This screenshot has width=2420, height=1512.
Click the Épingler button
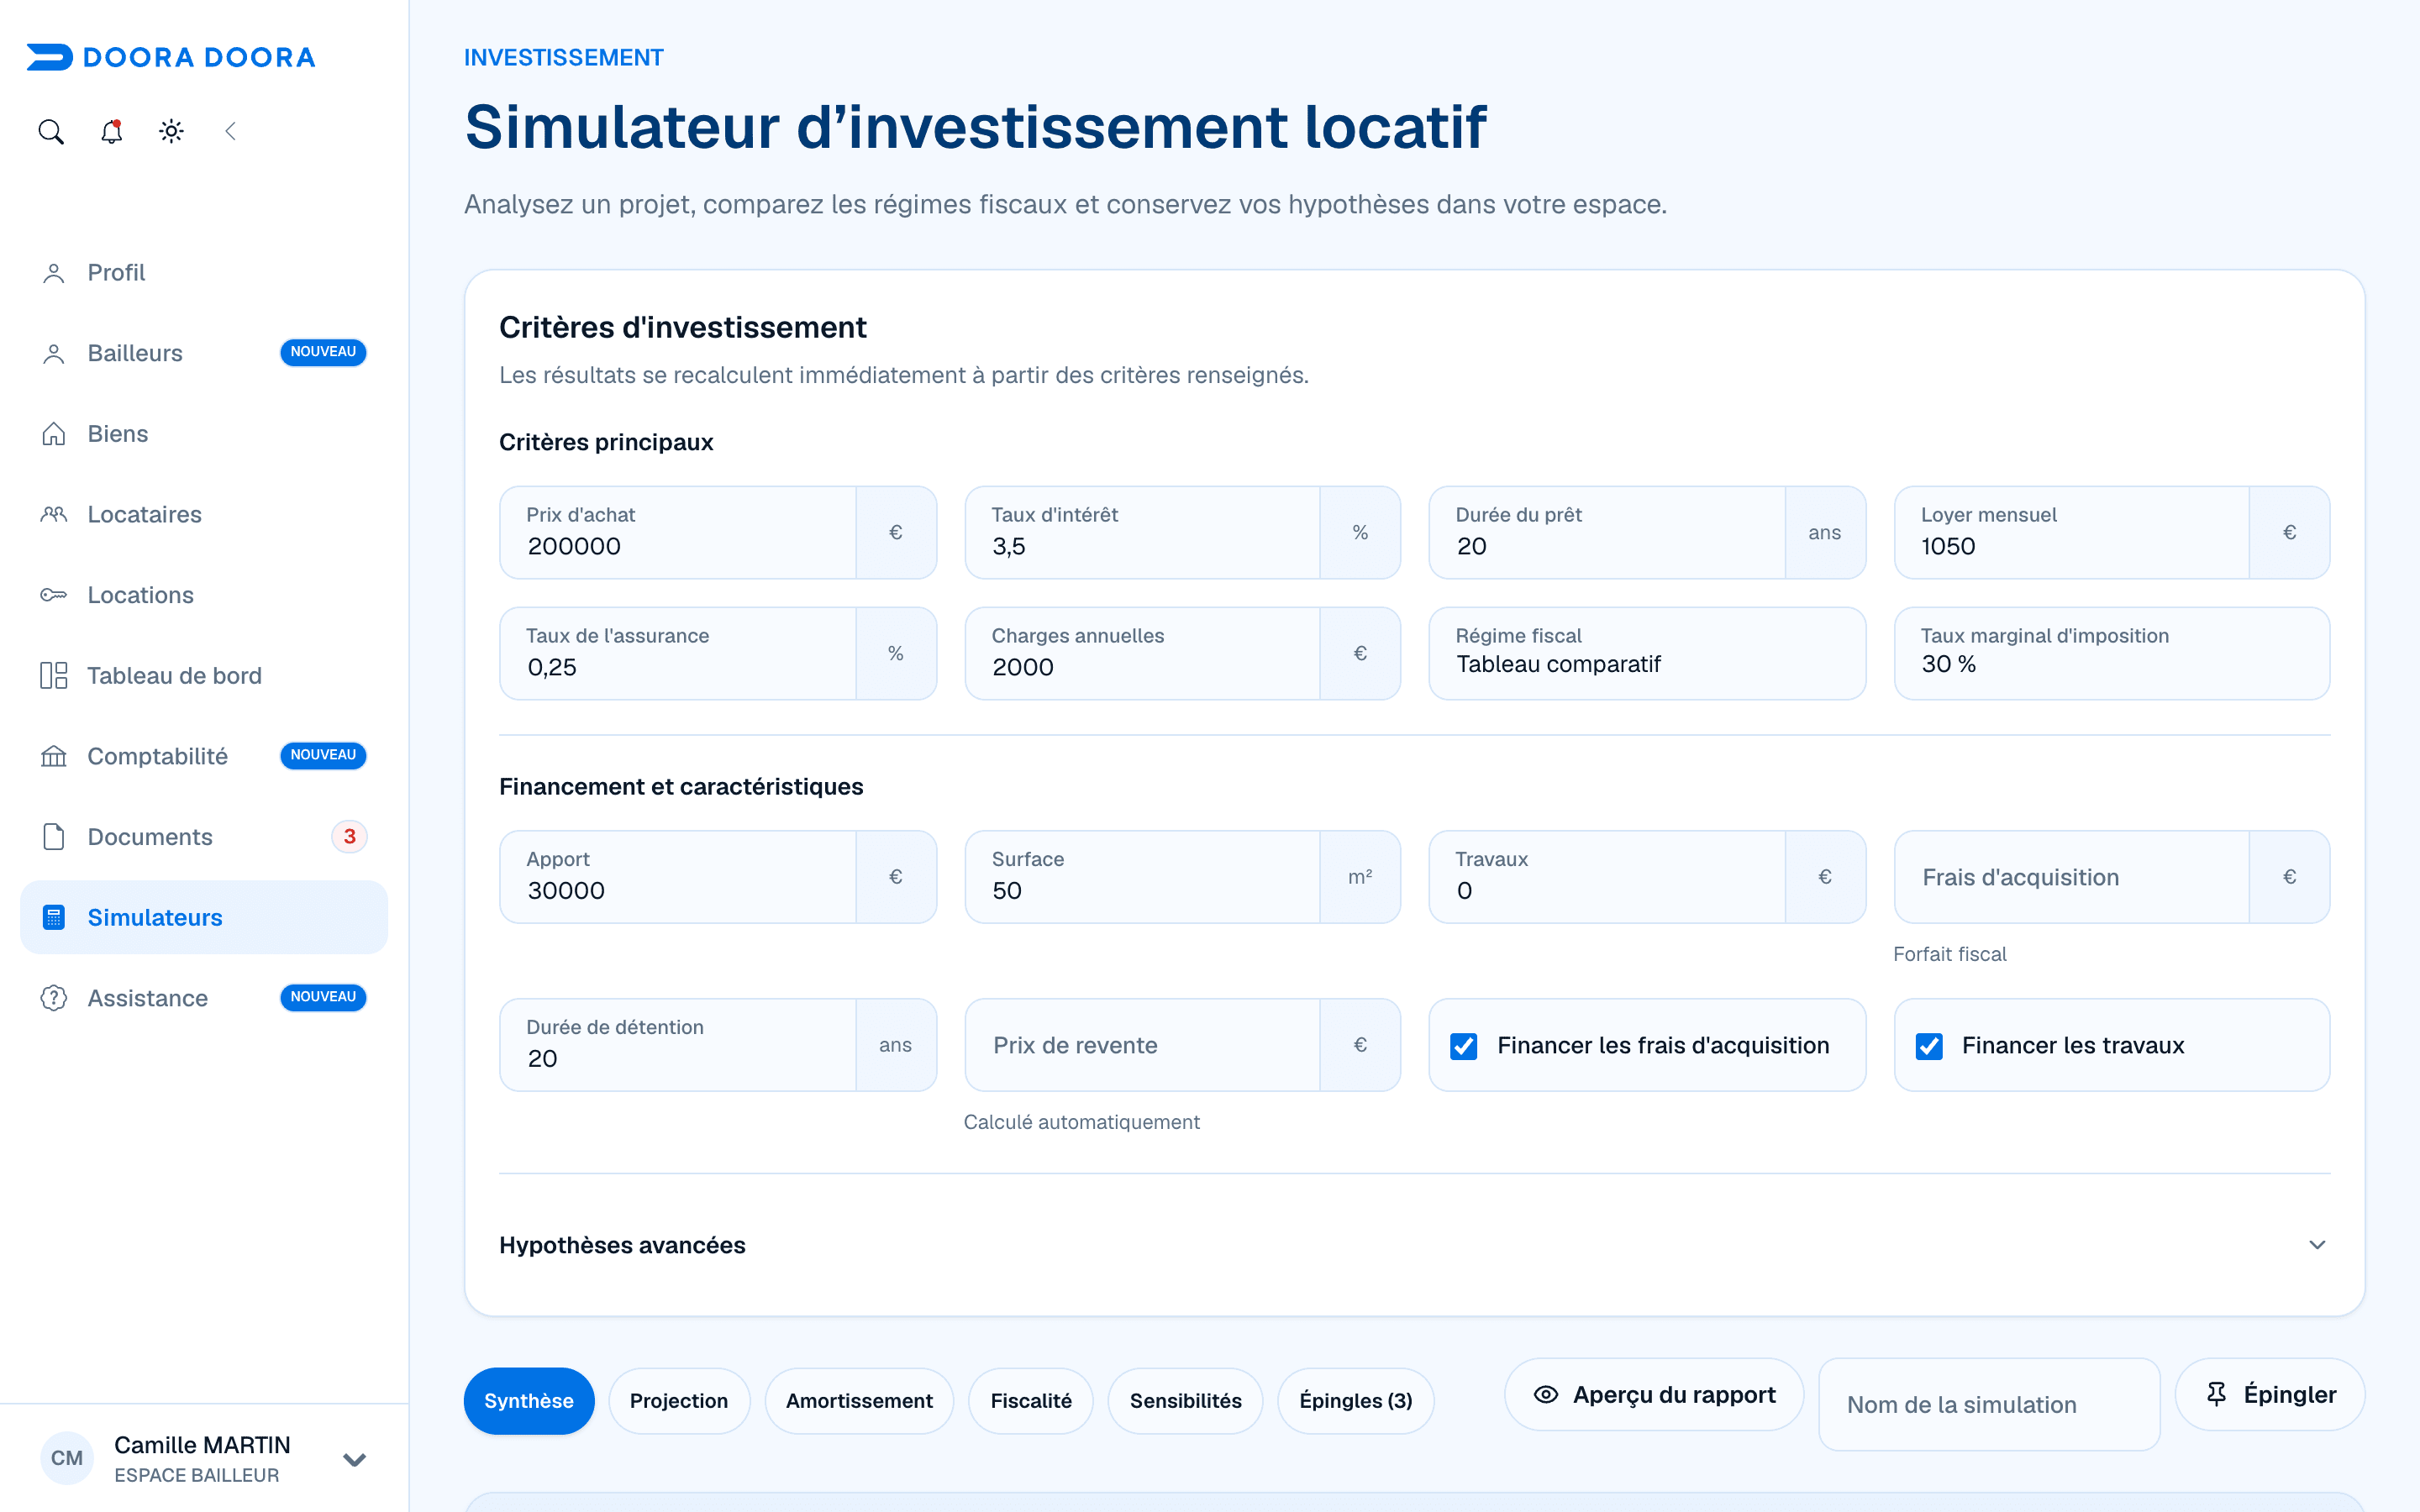[x=2270, y=1394]
